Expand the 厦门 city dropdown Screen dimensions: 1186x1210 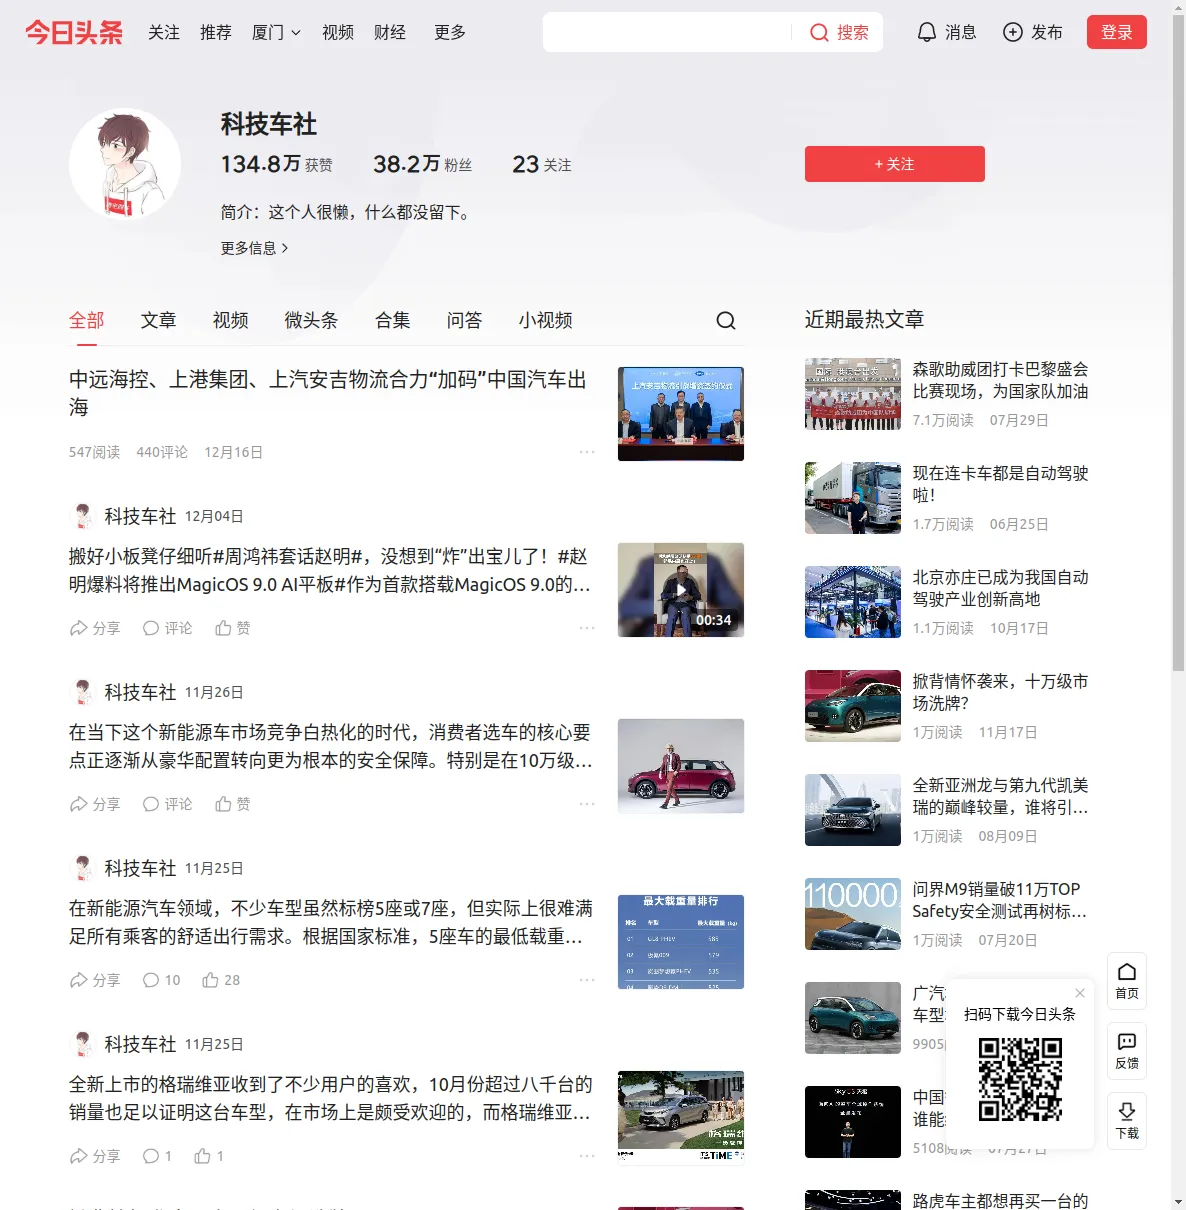pyautogui.click(x=276, y=32)
